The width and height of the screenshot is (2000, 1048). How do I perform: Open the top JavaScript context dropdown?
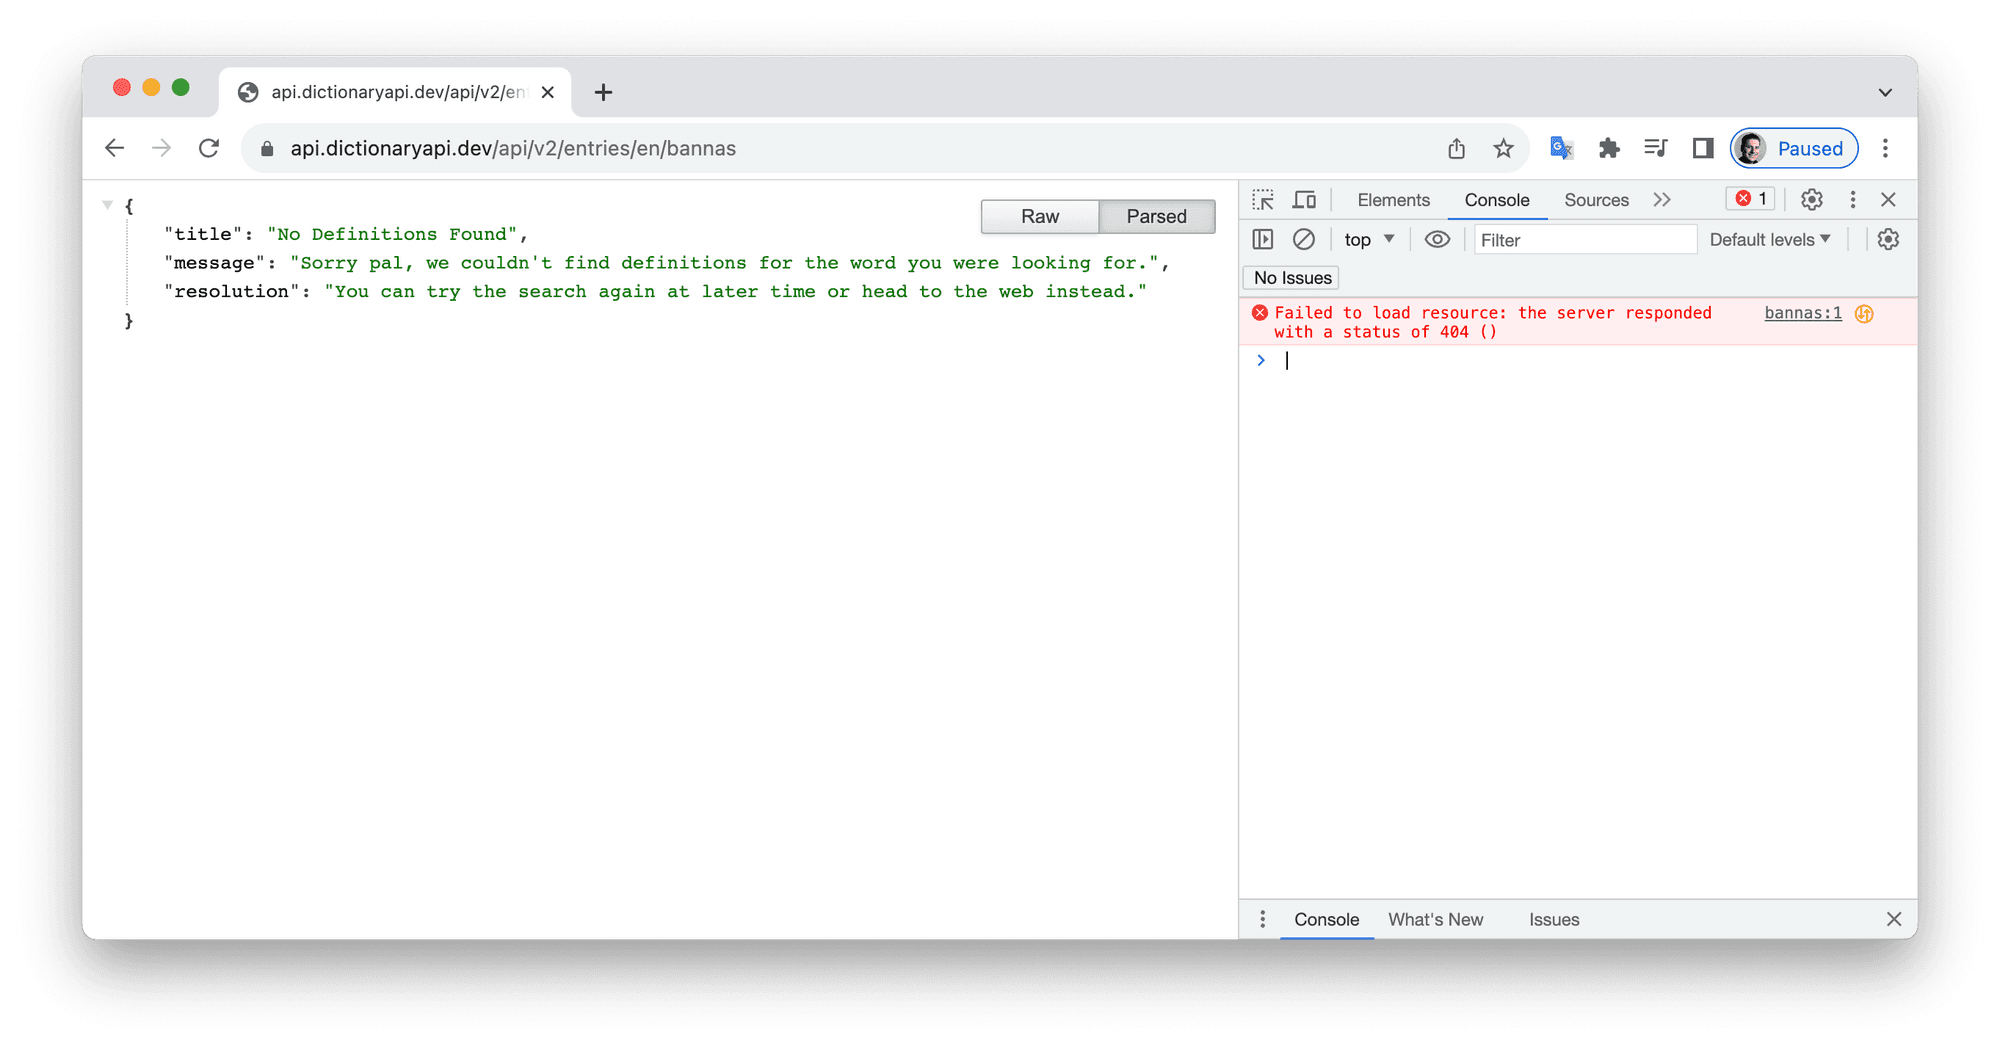[x=1368, y=240]
